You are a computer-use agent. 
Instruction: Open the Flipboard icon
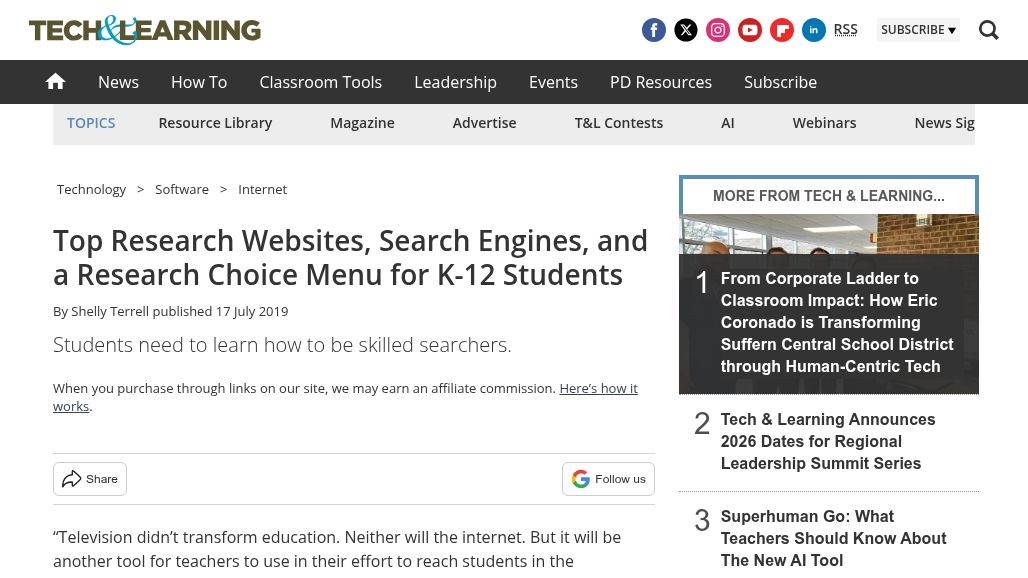782,30
